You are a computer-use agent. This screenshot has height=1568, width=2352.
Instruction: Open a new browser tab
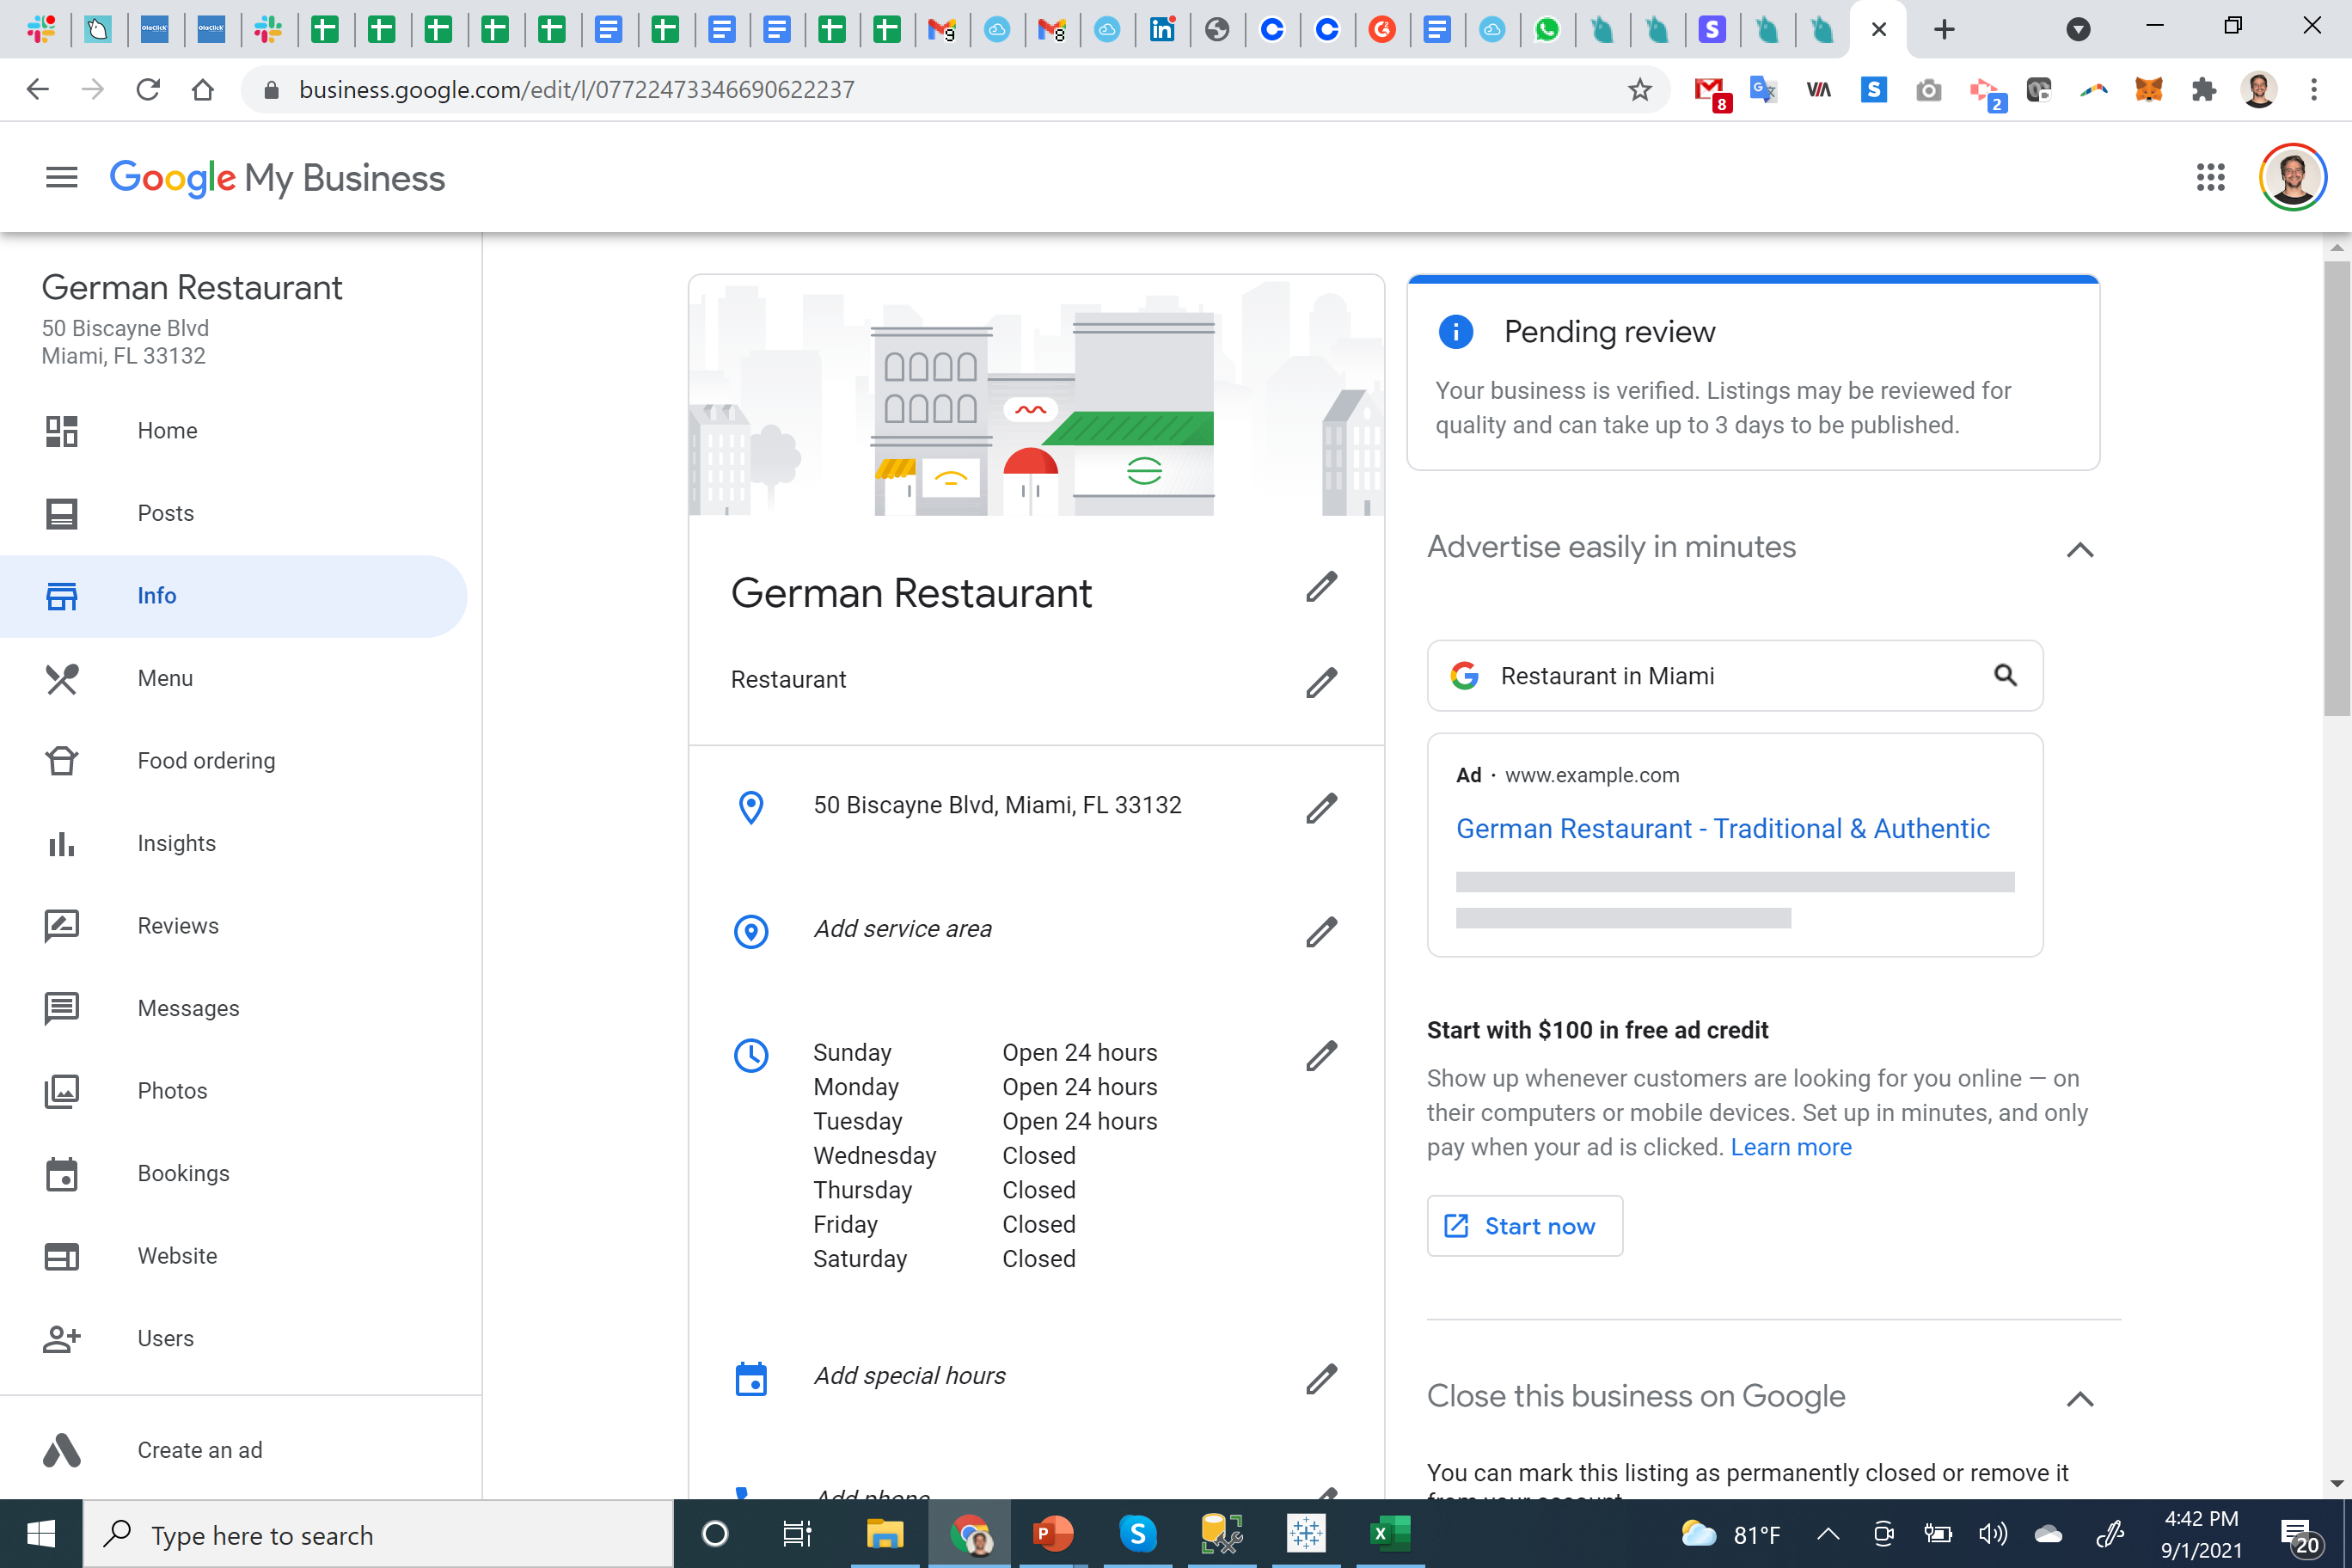1944,30
